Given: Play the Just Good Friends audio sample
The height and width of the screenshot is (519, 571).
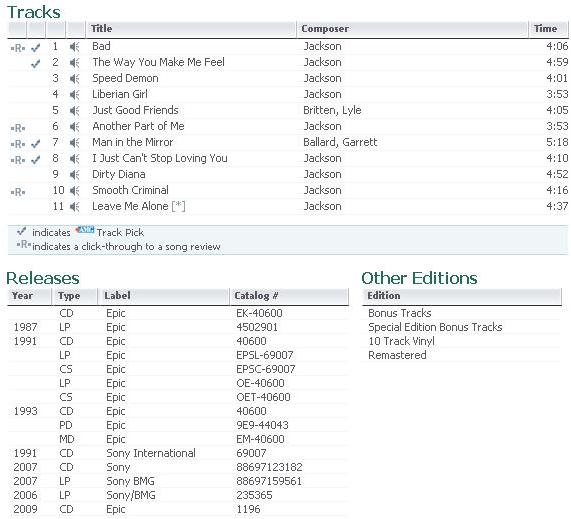Looking at the screenshot, I should pyautogui.click(x=75, y=111).
